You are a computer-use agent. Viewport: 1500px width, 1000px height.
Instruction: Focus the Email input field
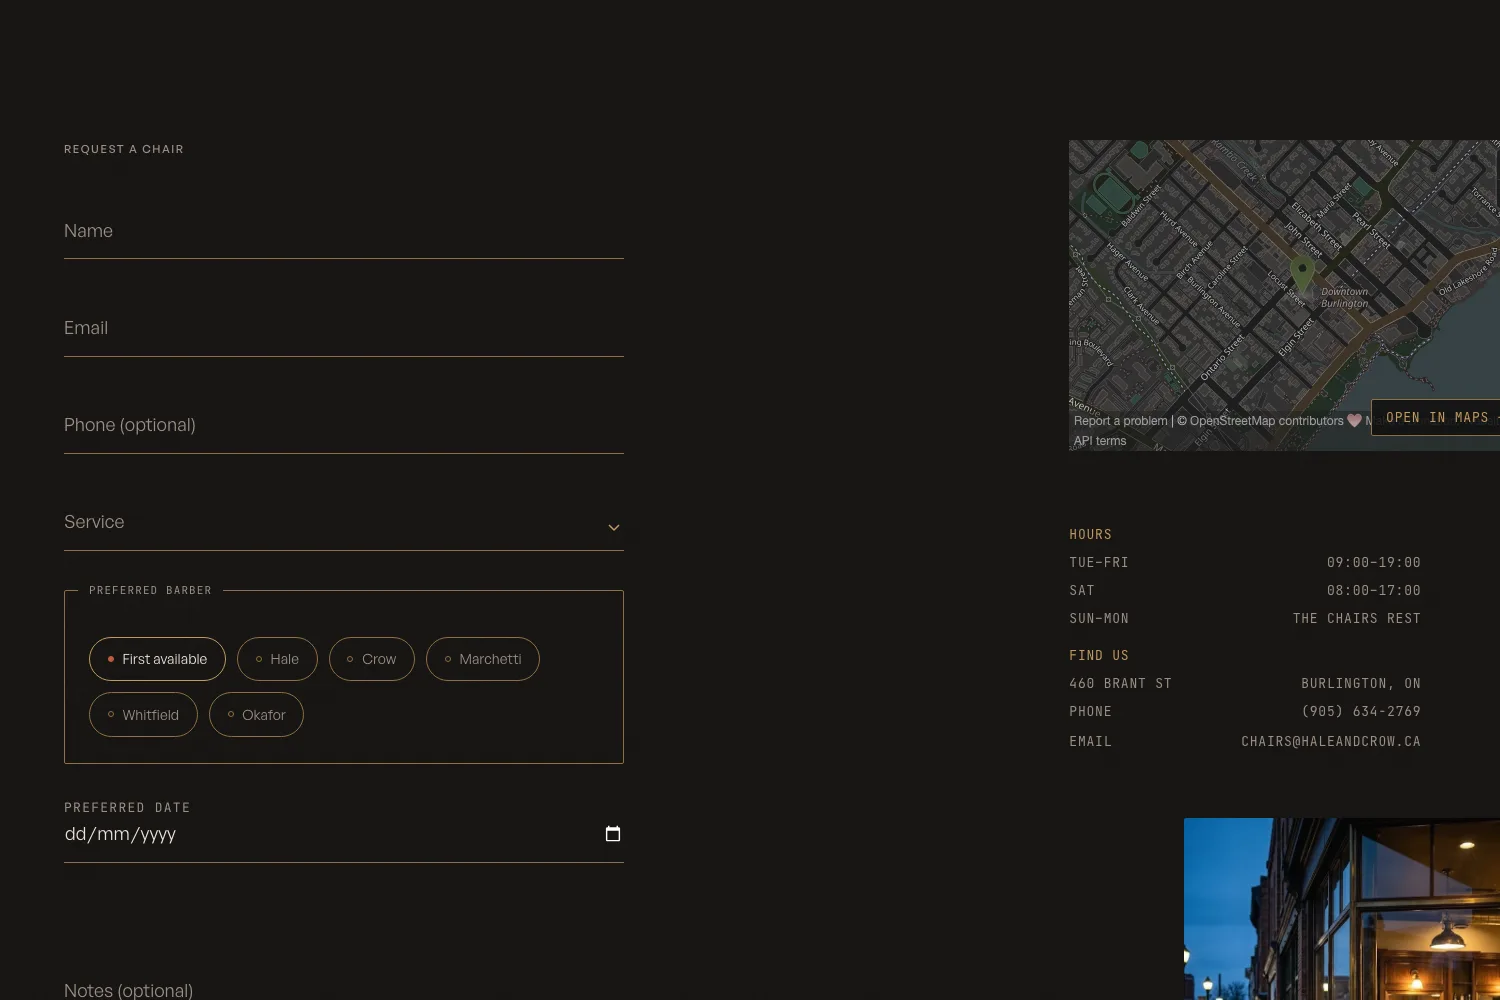(x=344, y=328)
